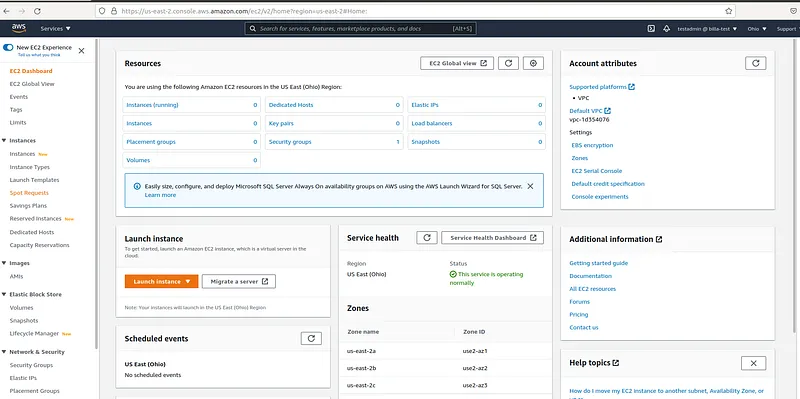Click Learn more in the banner
This screenshot has height=399, width=800.
point(160,195)
